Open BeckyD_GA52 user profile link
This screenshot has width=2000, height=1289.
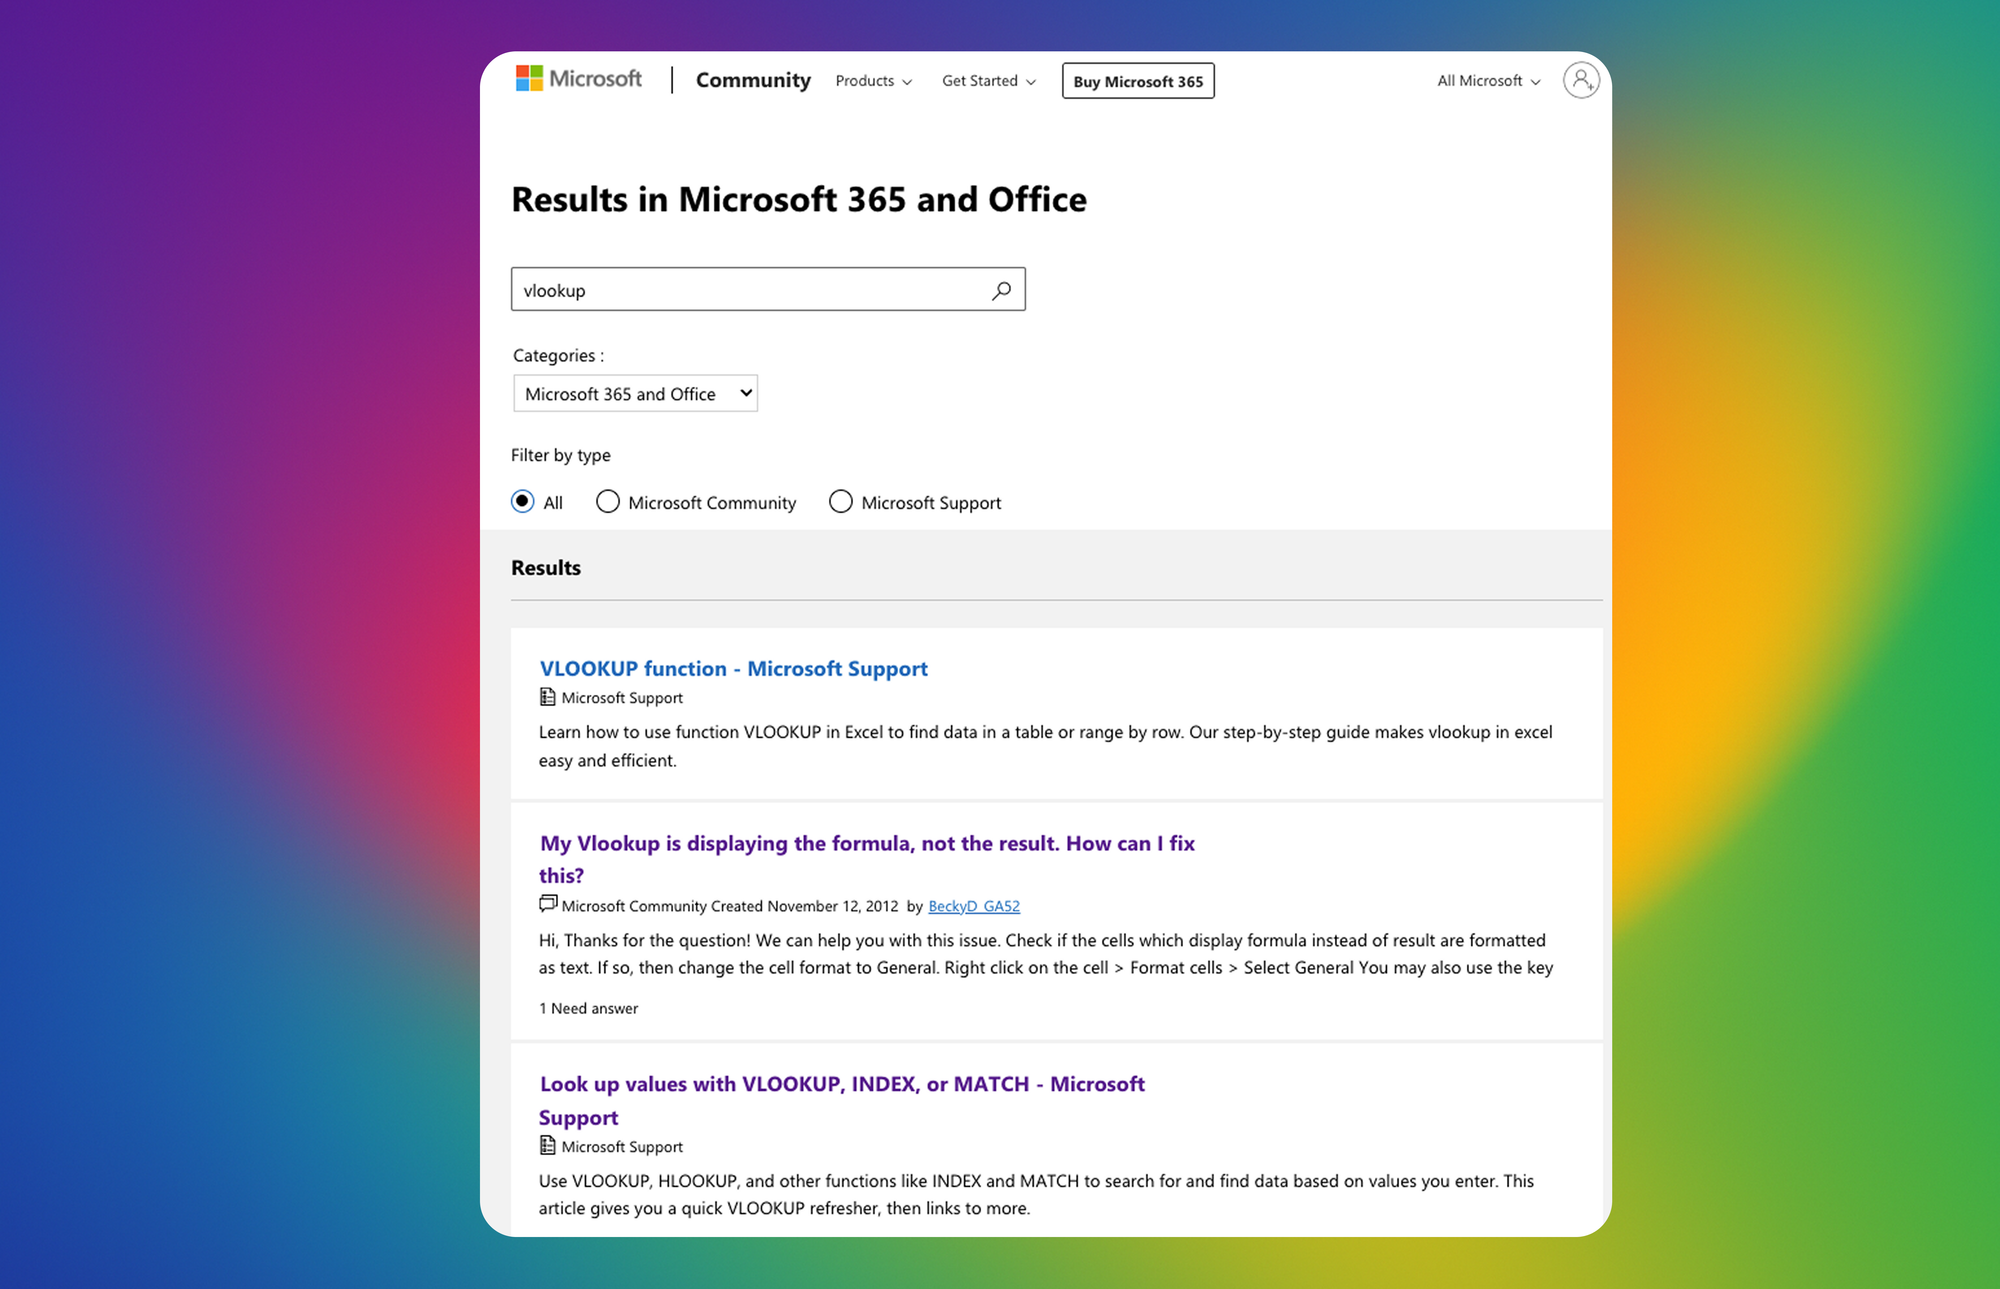tap(973, 906)
